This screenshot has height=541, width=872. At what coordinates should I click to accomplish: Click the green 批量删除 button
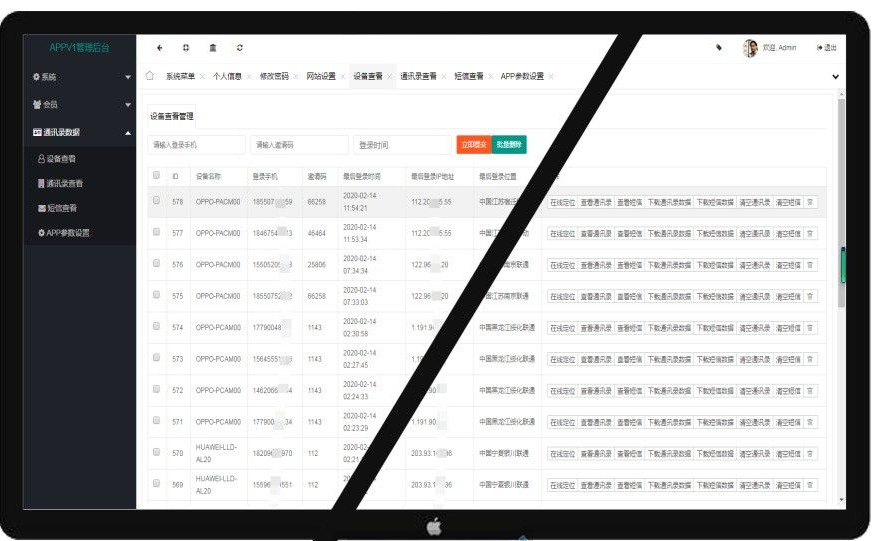pos(508,145)
